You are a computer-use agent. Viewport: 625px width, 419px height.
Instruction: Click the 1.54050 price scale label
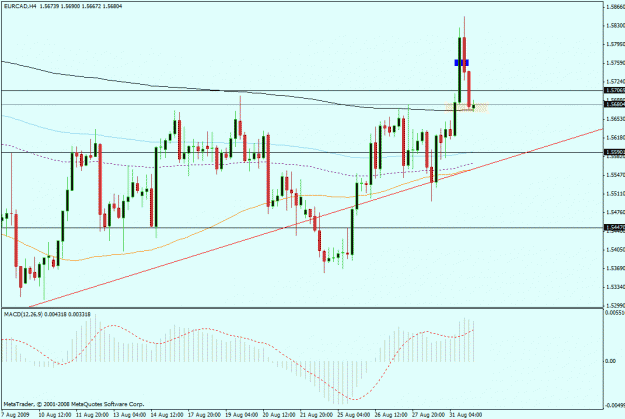(615, 250)
